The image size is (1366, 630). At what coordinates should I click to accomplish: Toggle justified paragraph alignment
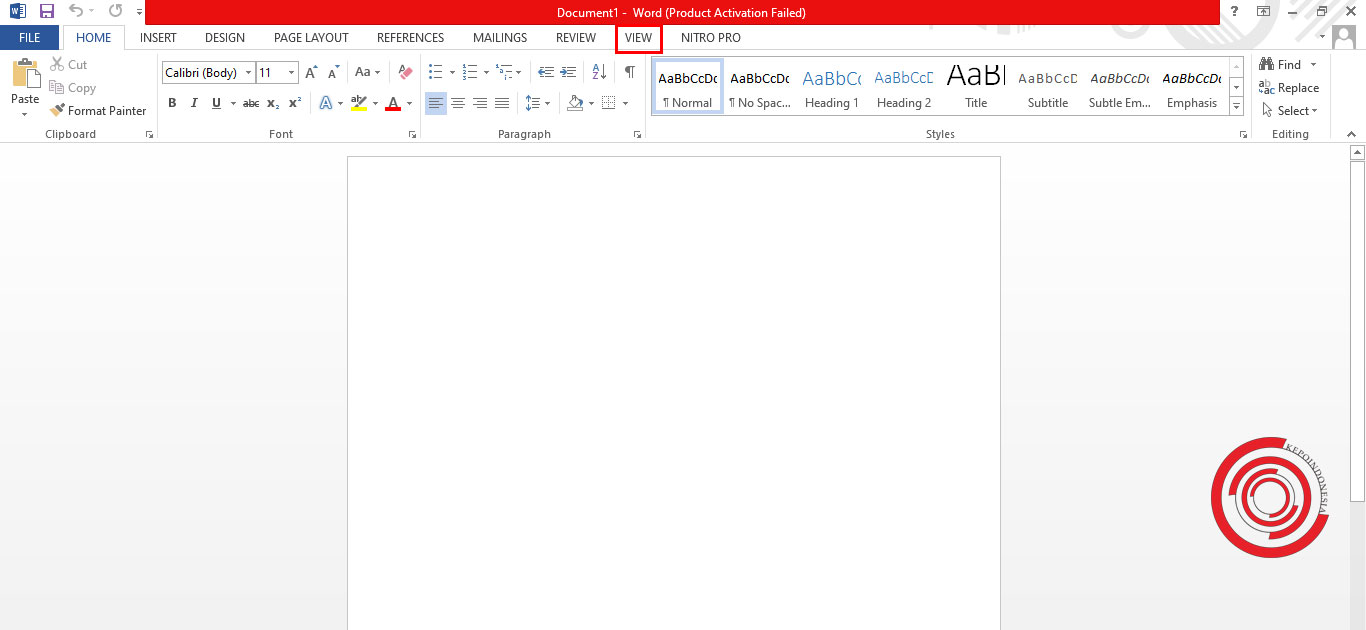click(x=502, y=102)
